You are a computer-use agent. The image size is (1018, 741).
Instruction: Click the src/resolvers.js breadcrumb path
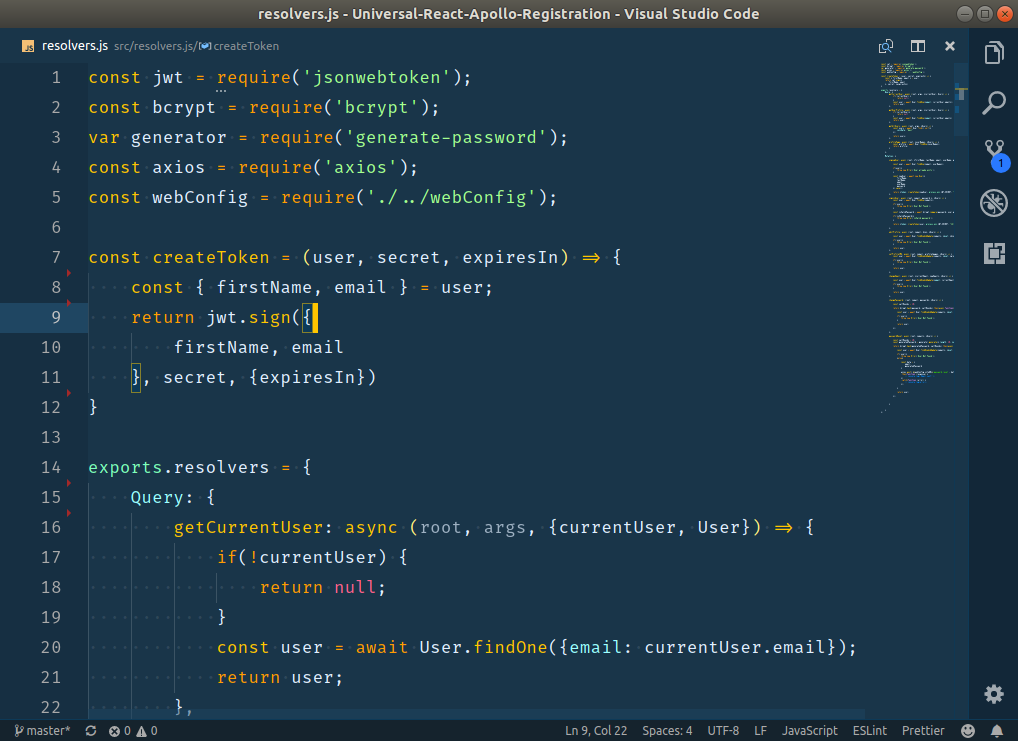click(155, 46)
